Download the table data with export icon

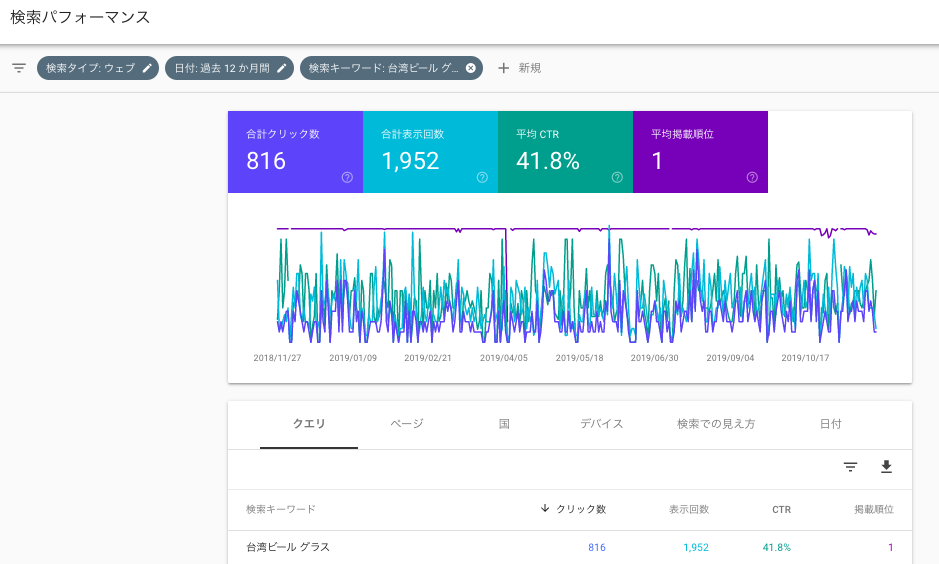(886, 466)
